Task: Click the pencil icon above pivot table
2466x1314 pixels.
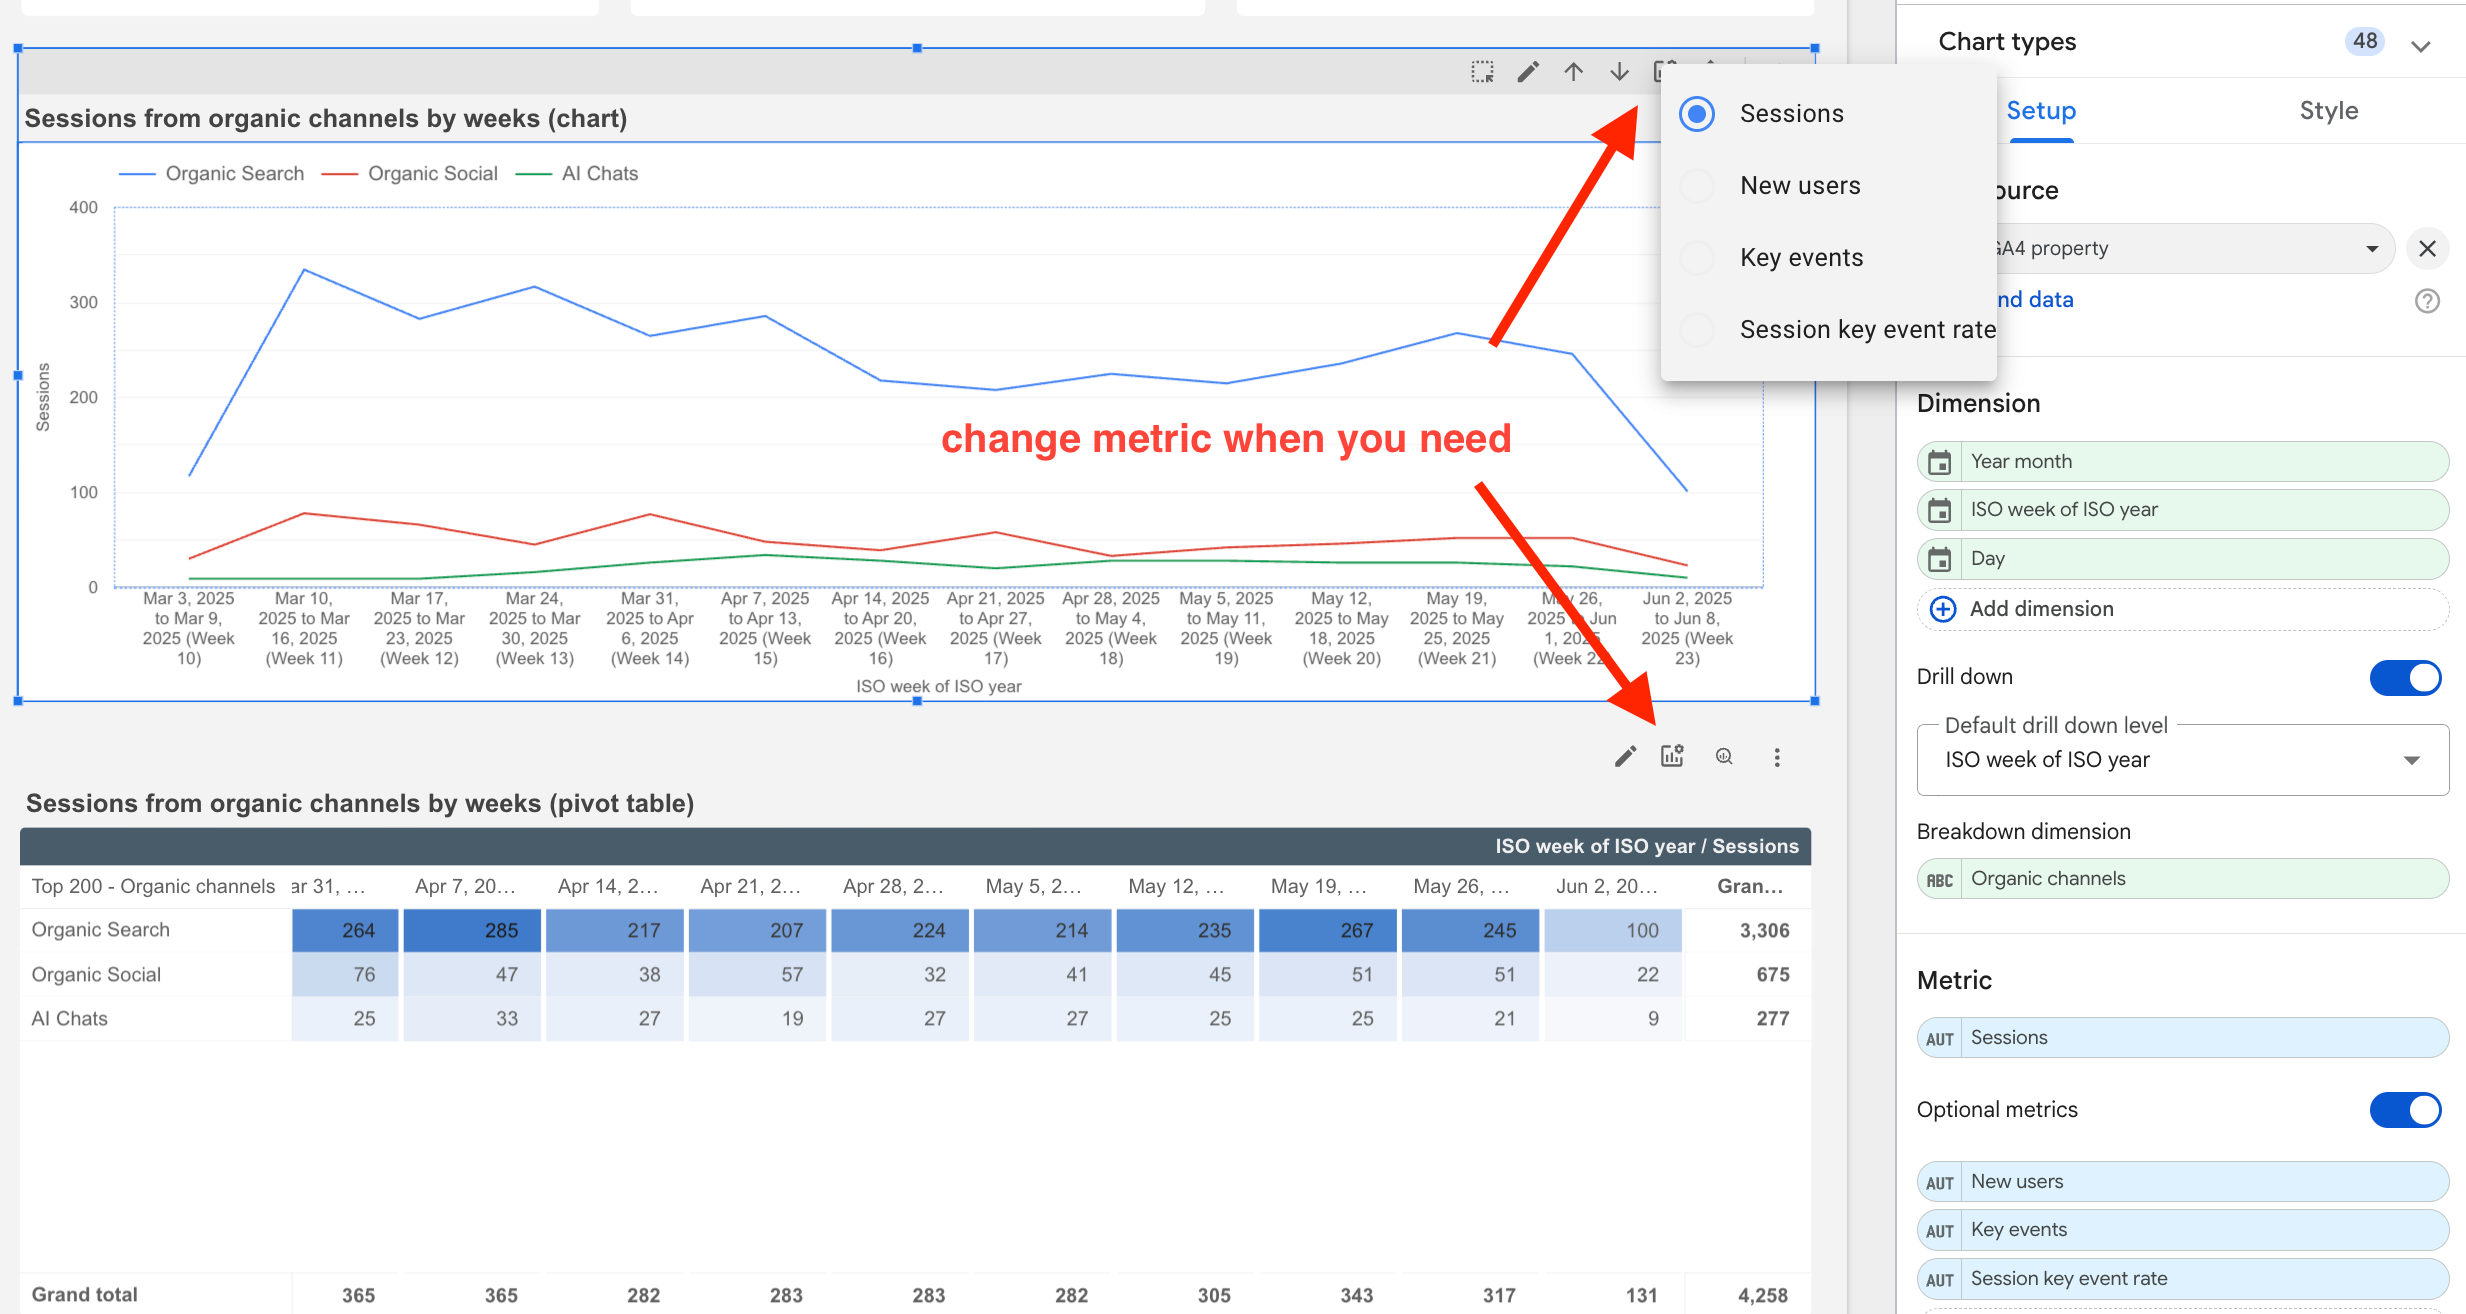Action: click(1625, 756)
